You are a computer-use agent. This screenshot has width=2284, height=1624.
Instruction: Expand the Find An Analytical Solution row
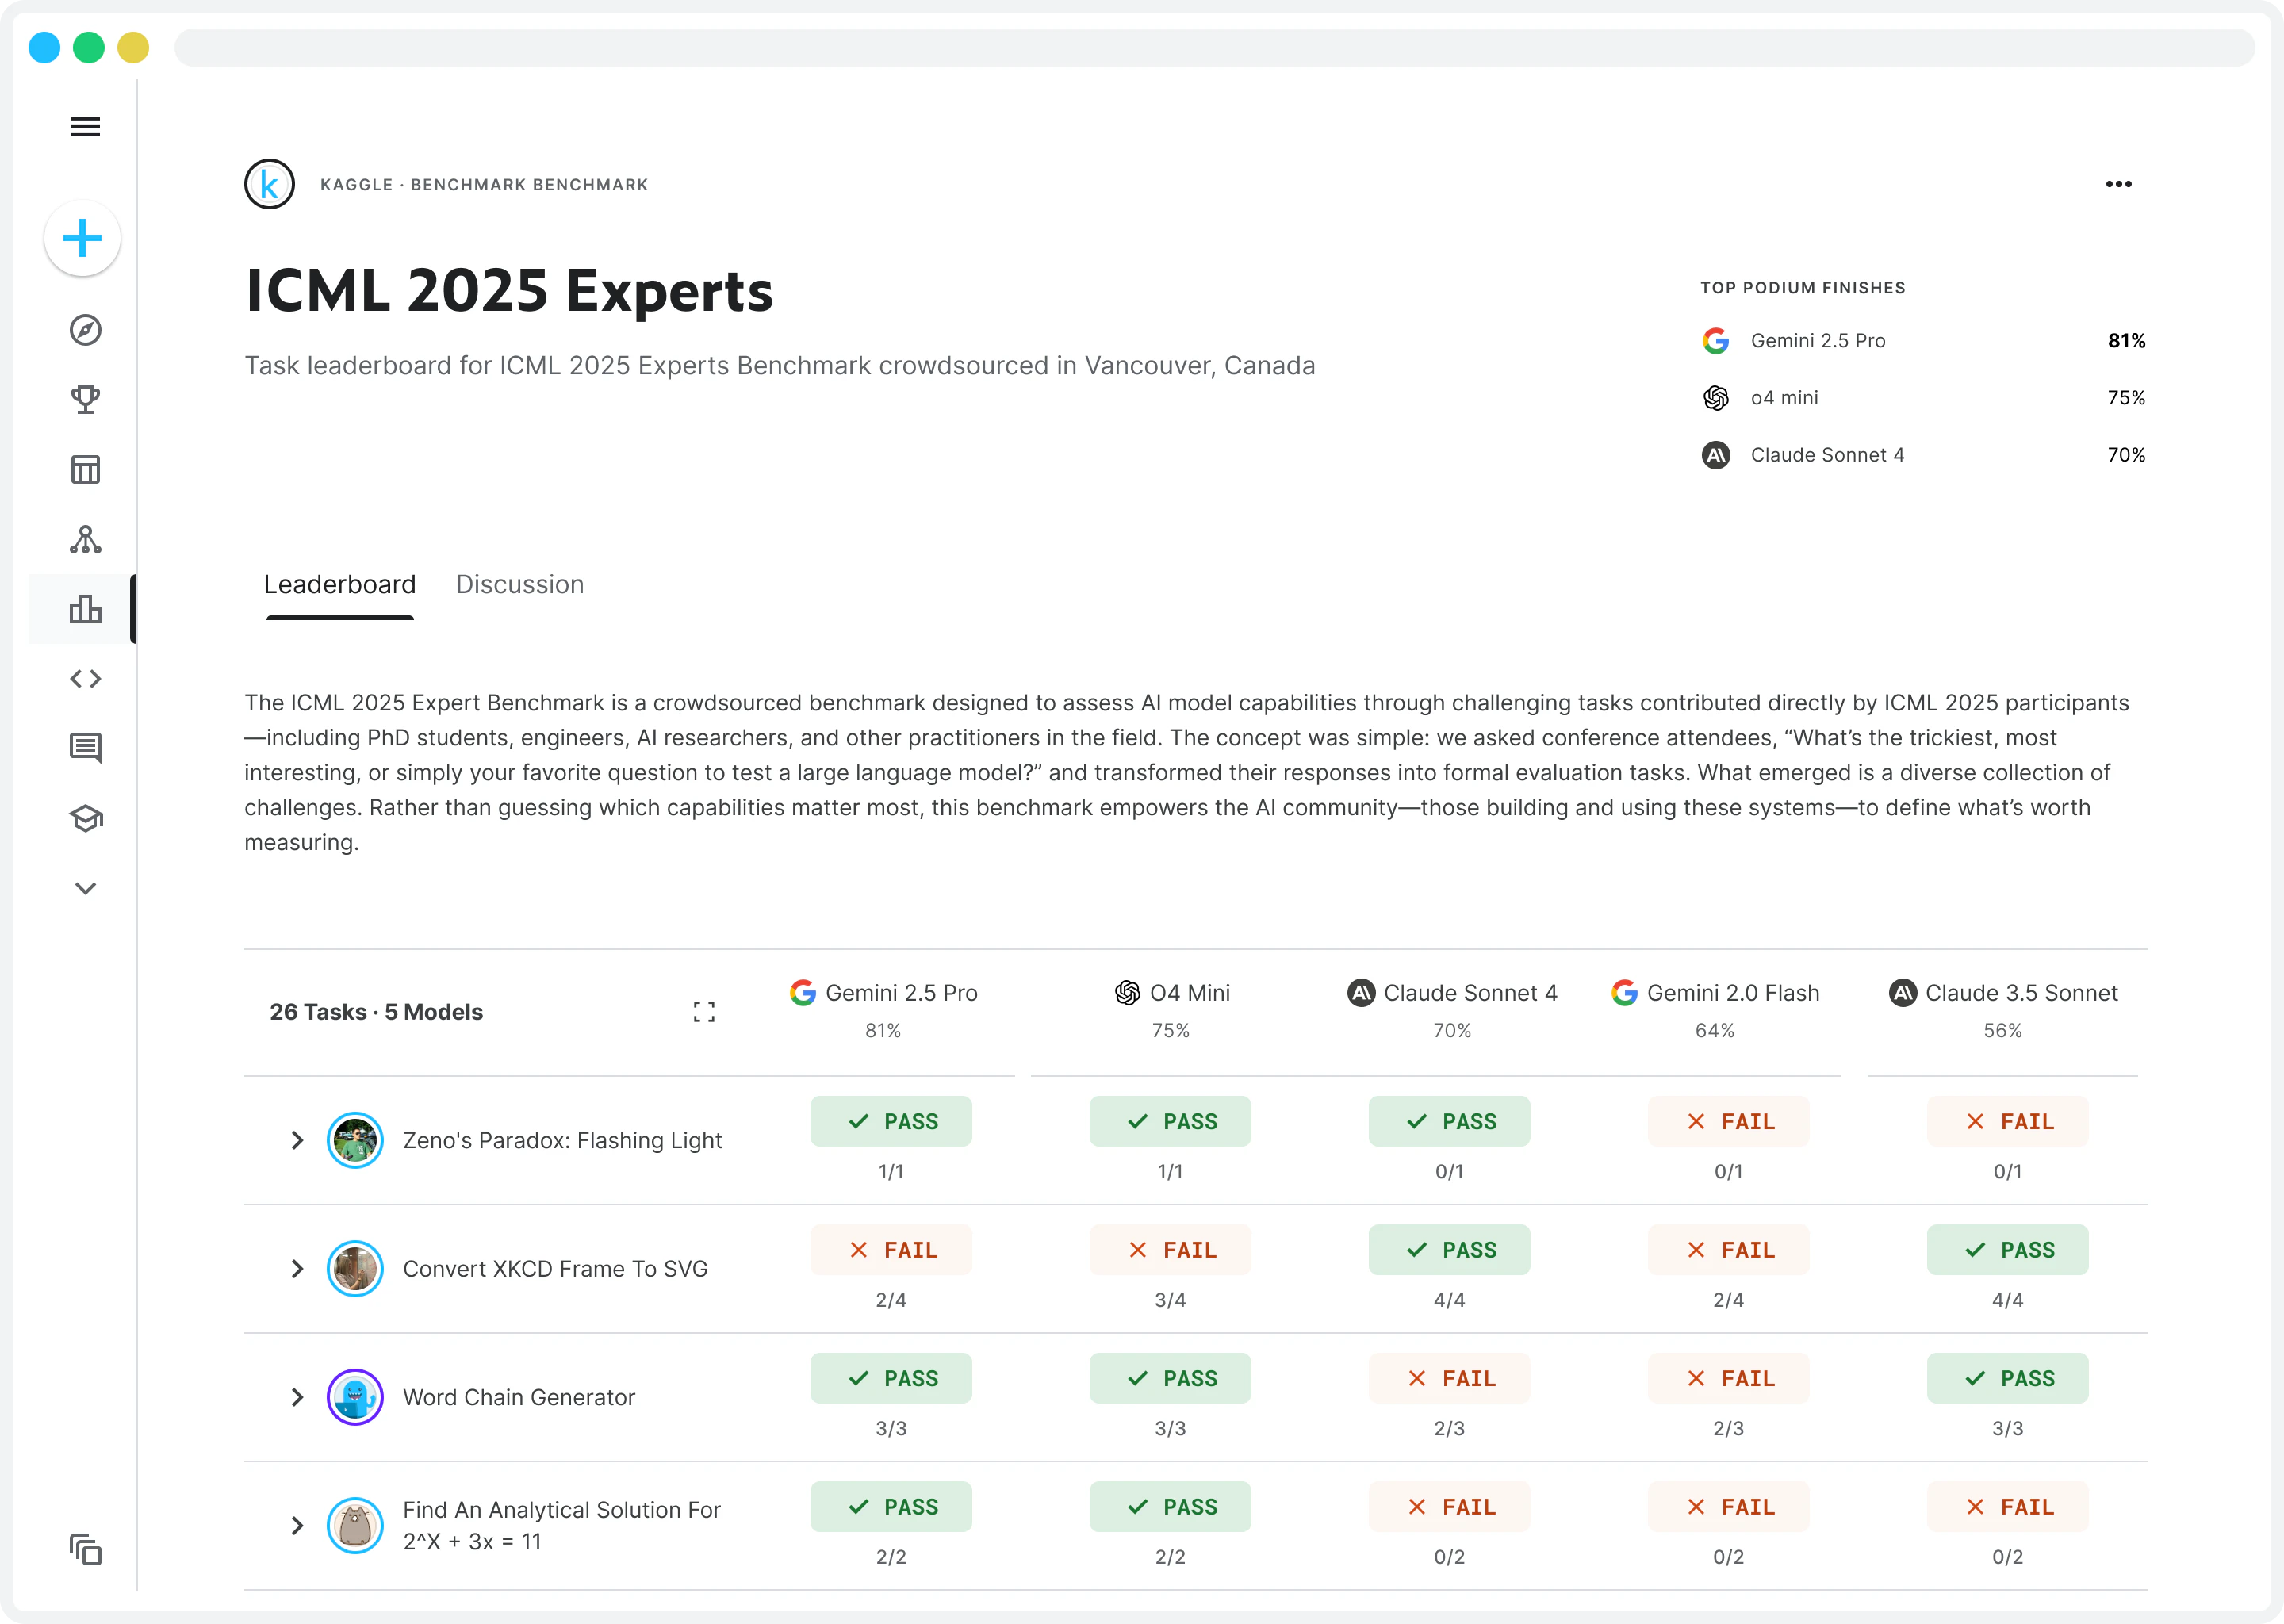coord(297,1526)
